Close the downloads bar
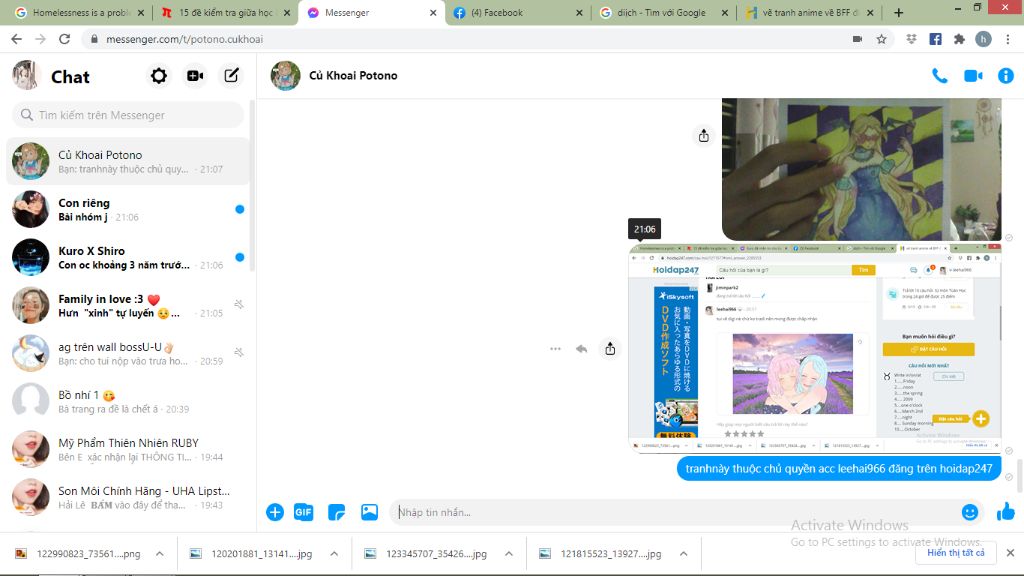This screenshot has height=576, width=1024. pyautogui.click(x=1010, y=553)
